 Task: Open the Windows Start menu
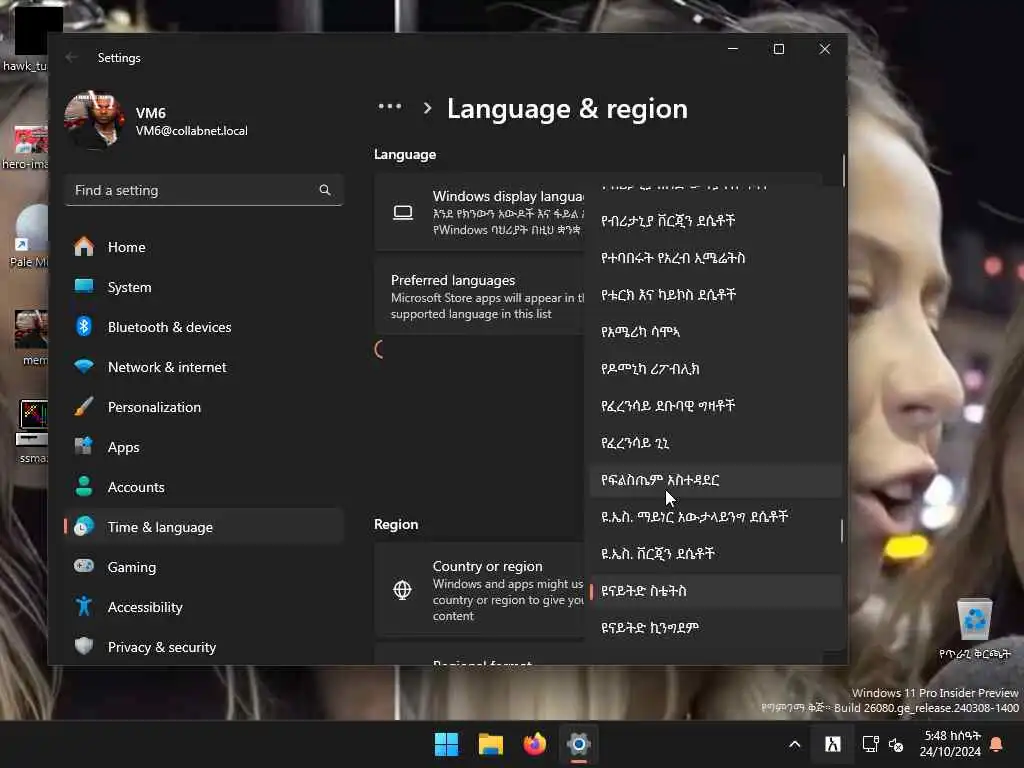[447, 744]
